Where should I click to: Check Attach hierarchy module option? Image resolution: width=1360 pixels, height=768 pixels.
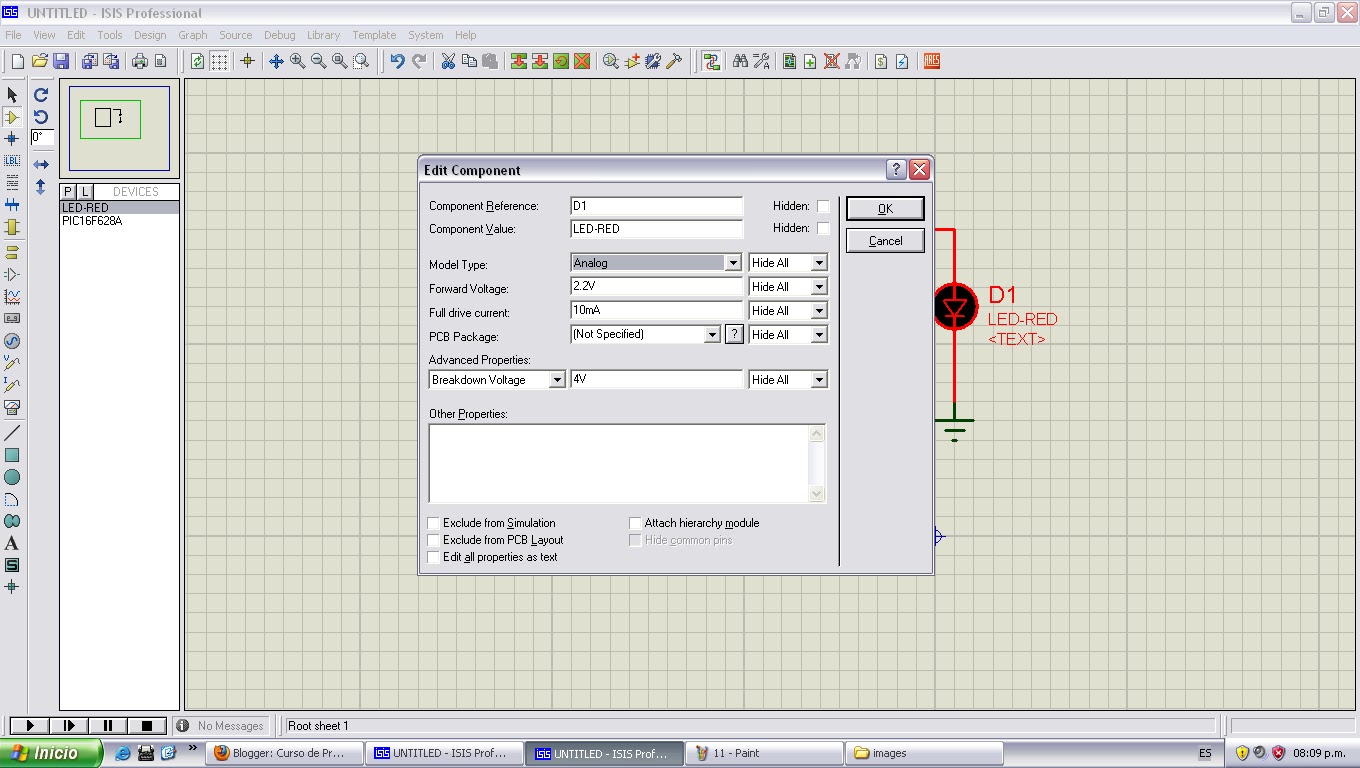(635, 523)
